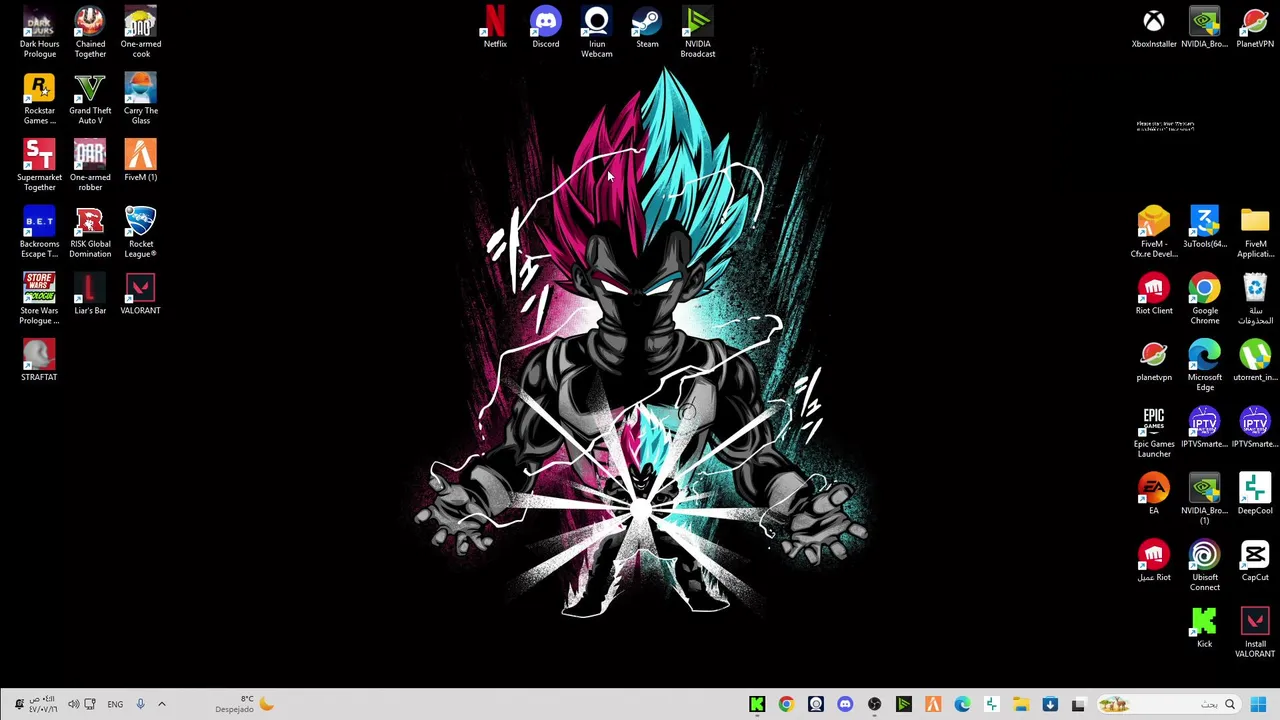1280x720 pixels.
Task: Select the Store Wars Prologue icon
Action: click(x=39, y=299)
